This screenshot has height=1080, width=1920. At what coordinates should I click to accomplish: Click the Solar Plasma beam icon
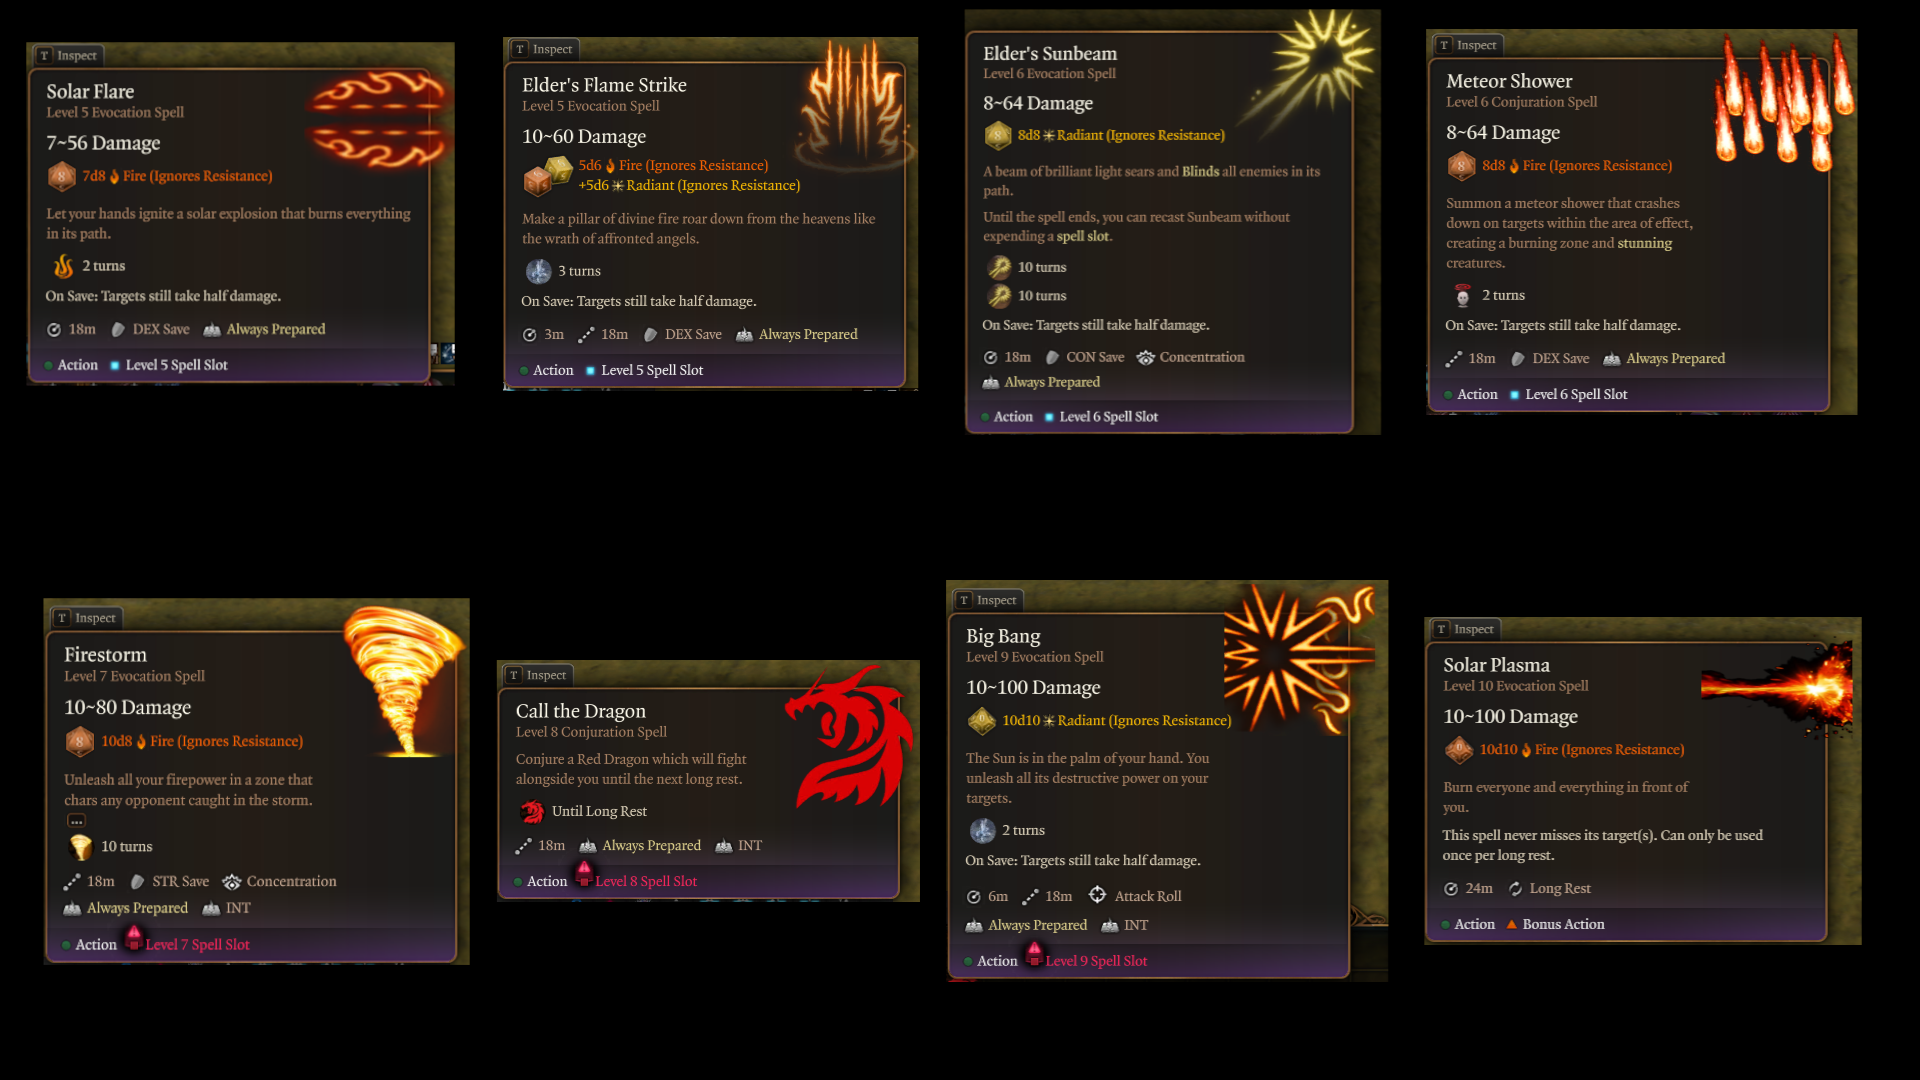[1778, 688]
